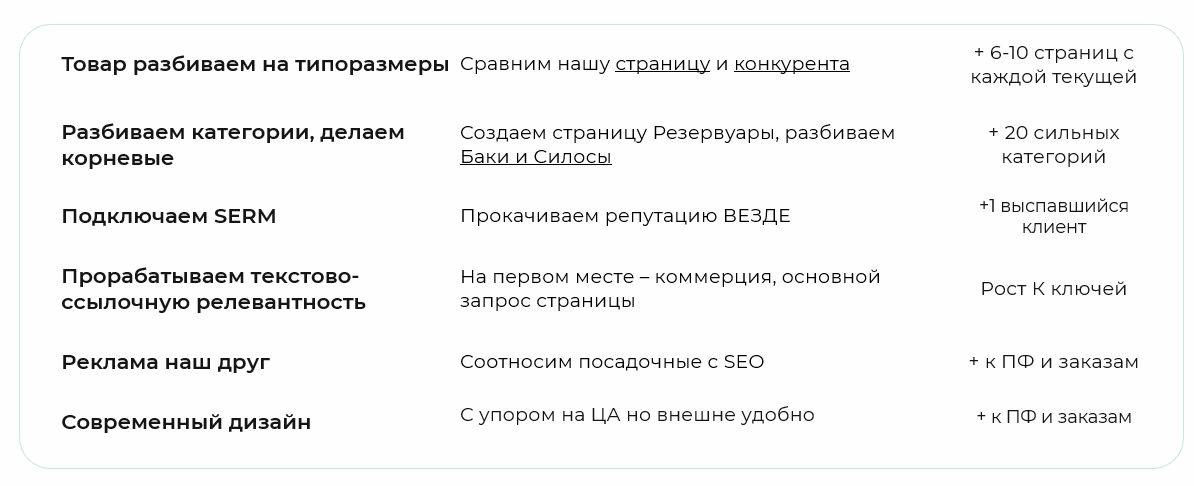Image resolution: width=1194 pixels, height=486 pixels.
Task: Click the description "Соотносим посадочные с SEO"
Action: [611, 362]
